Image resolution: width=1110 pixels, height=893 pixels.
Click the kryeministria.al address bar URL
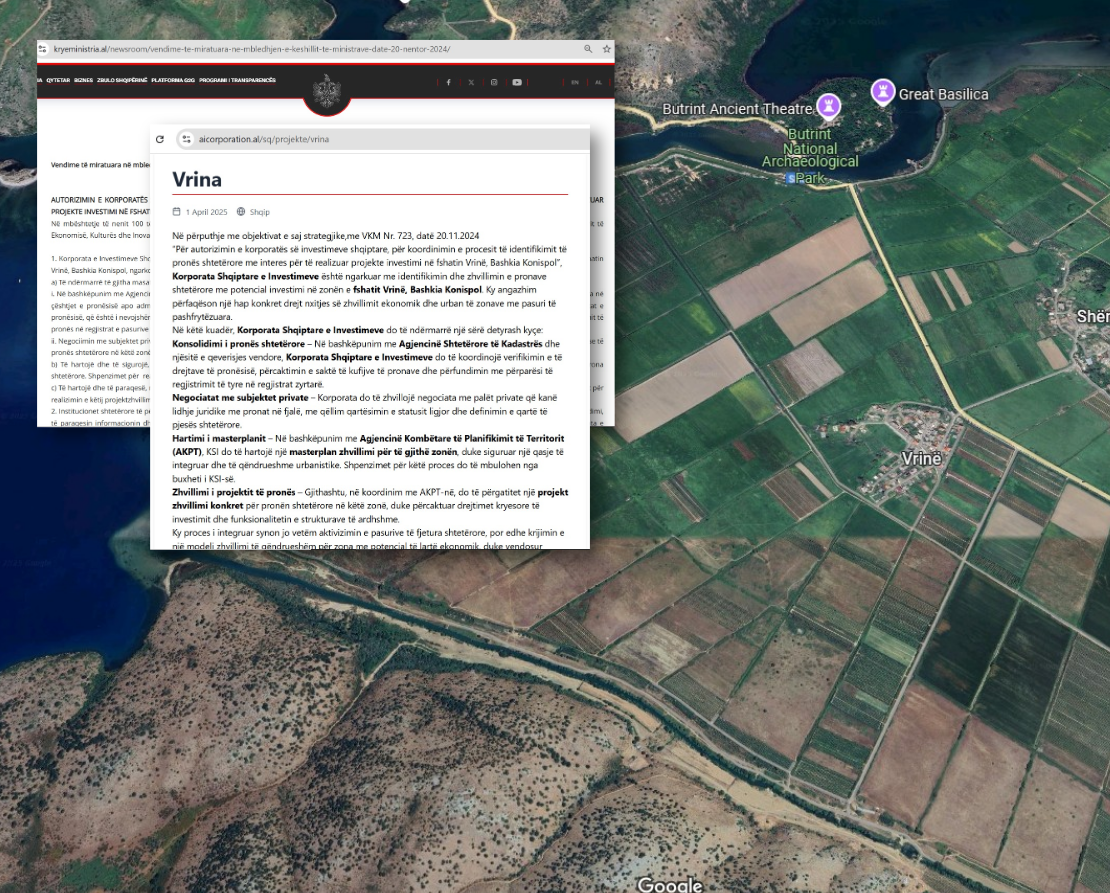click(x=250, y=49)
